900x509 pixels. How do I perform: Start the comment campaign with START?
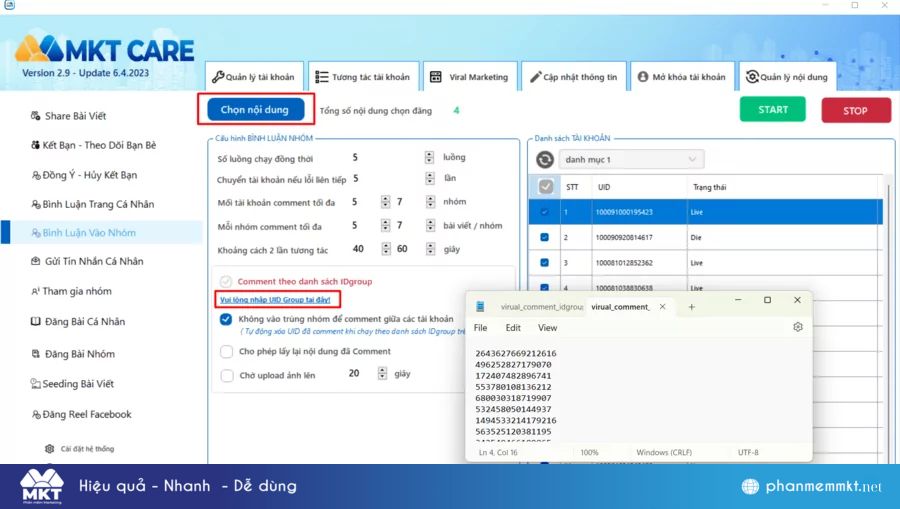point(773,109)
